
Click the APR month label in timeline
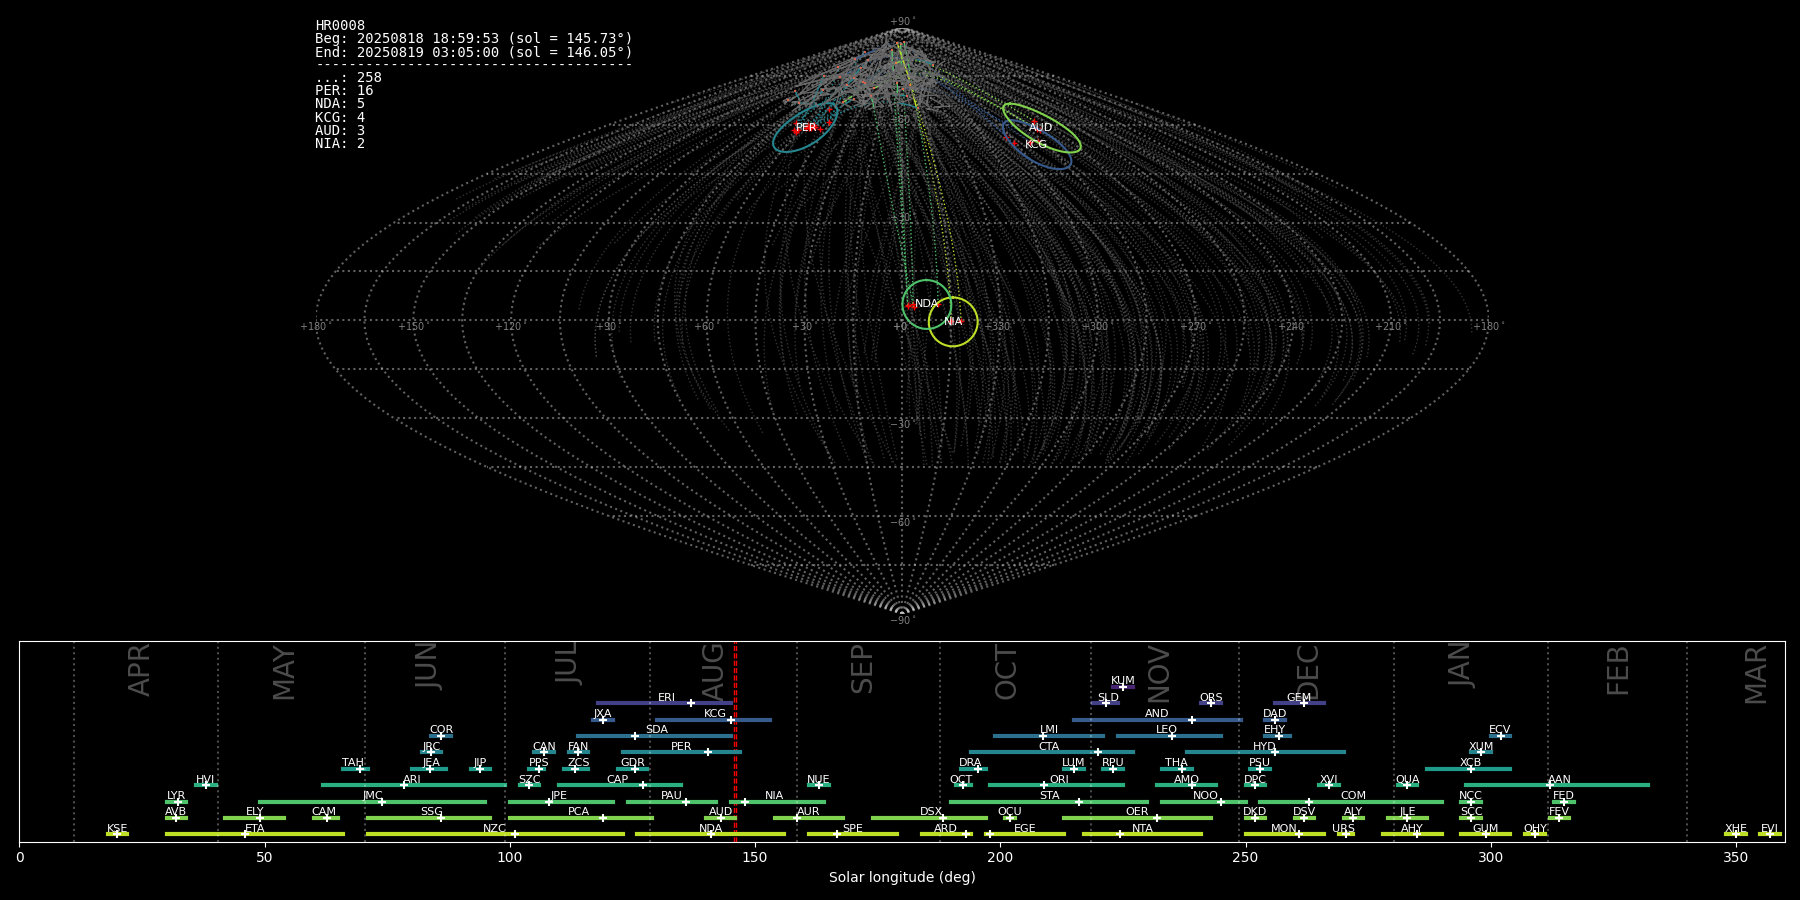(139, 670)
